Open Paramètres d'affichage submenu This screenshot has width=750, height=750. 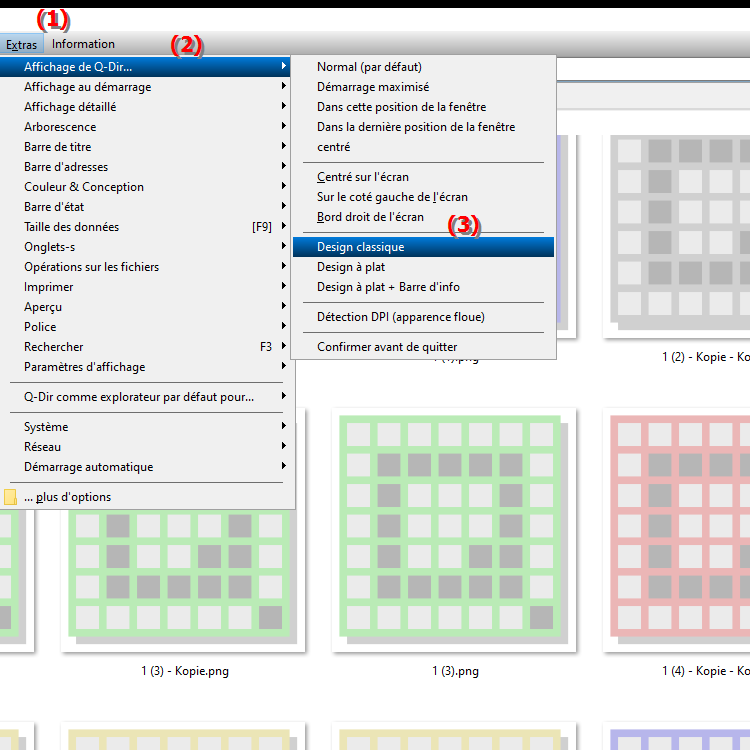(x=145, y=367)
